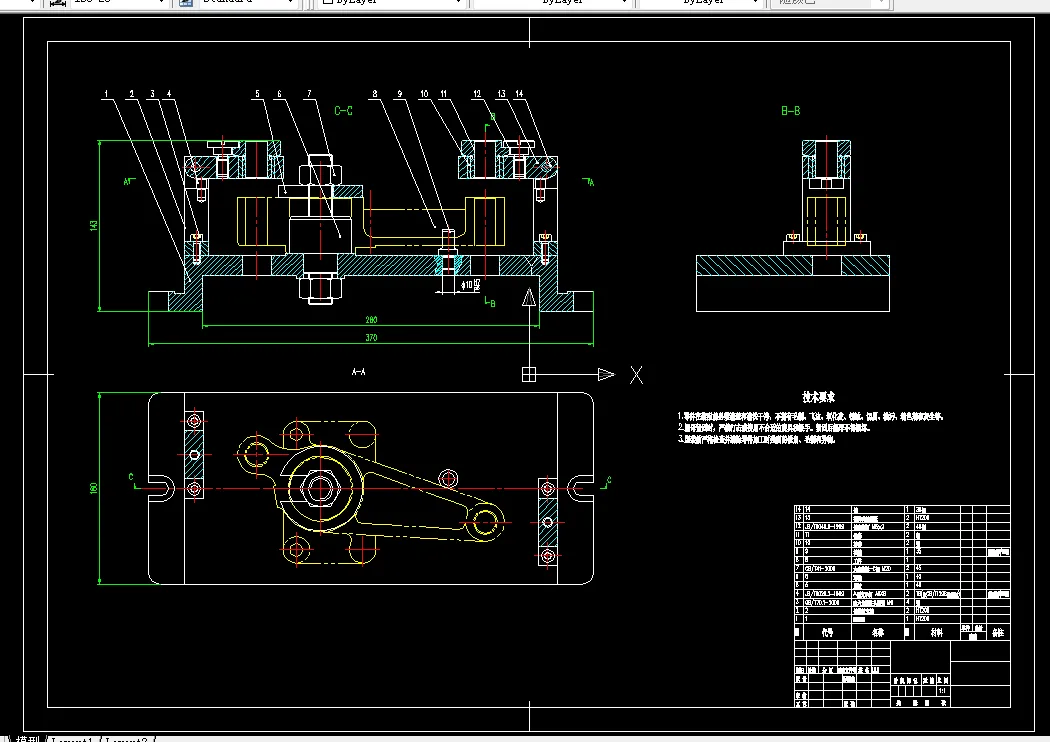
Task: Select the B-B section view title
Action: [791, 110]
